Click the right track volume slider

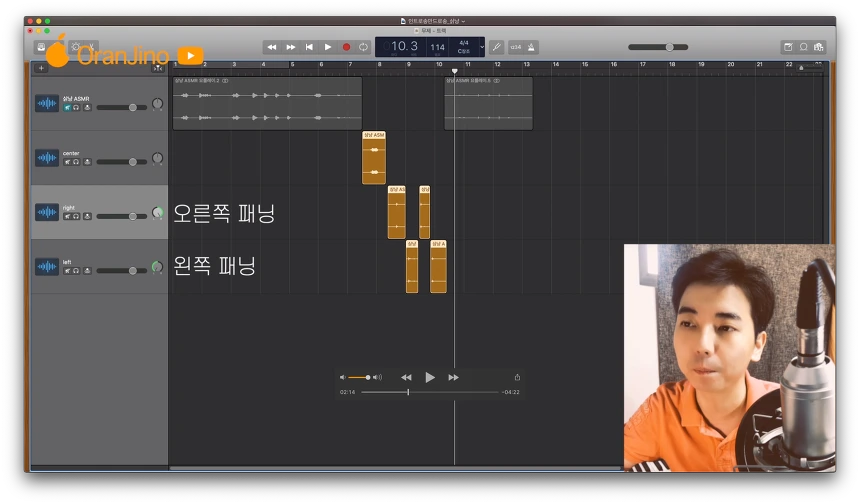pyautogui.click(x=122, y=216)
